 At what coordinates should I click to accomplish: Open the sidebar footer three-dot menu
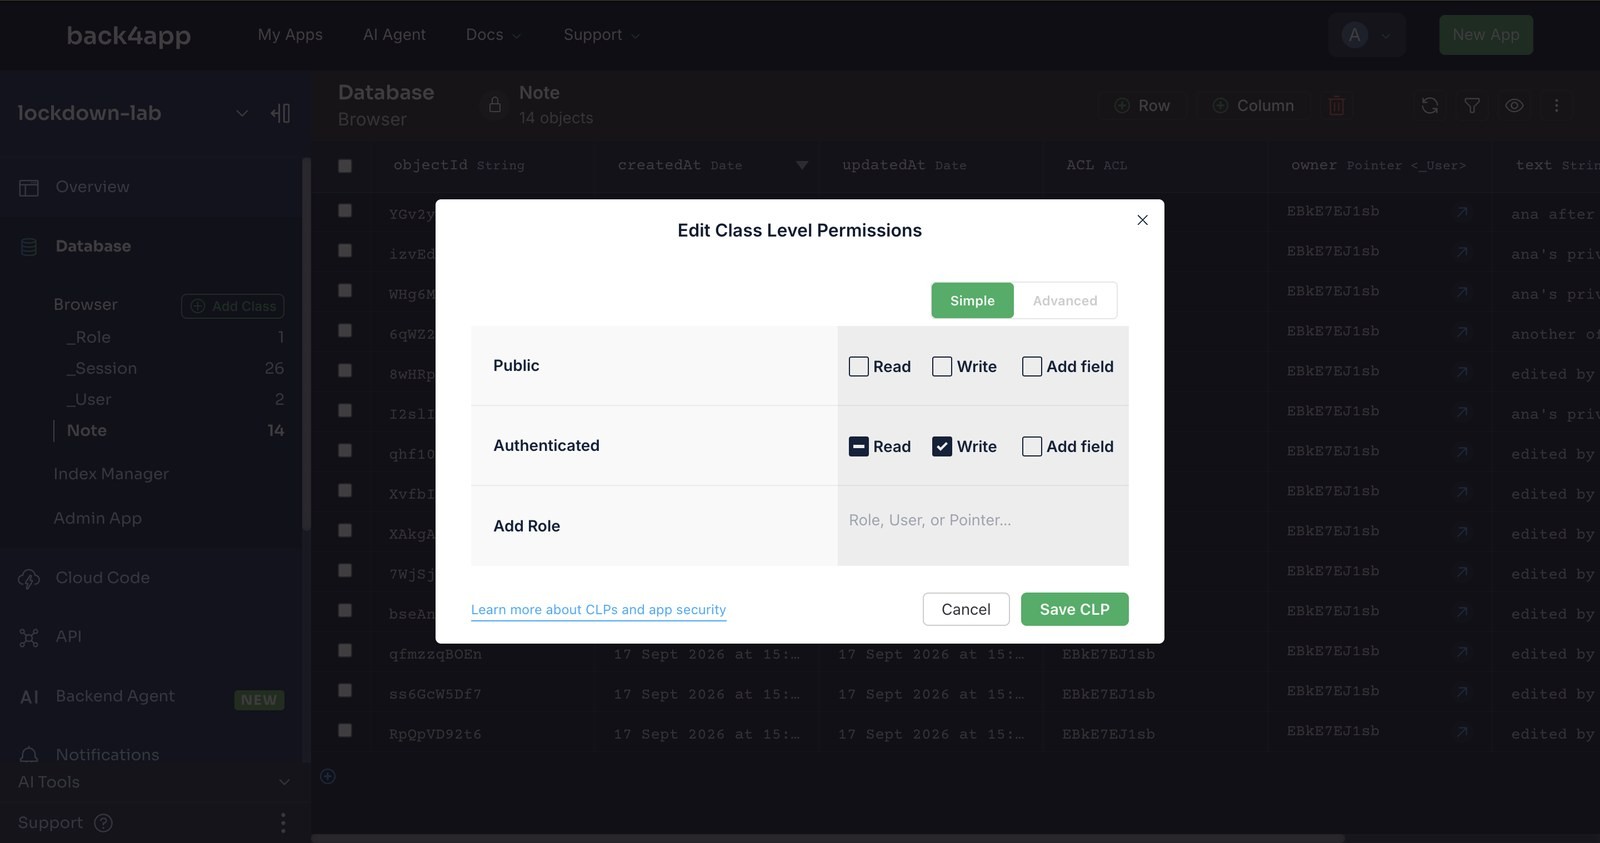283,823
